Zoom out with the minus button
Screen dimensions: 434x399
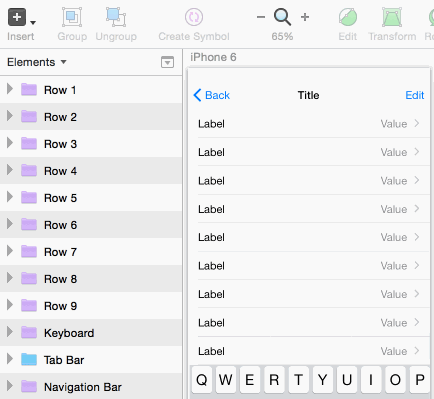point(261,17)
